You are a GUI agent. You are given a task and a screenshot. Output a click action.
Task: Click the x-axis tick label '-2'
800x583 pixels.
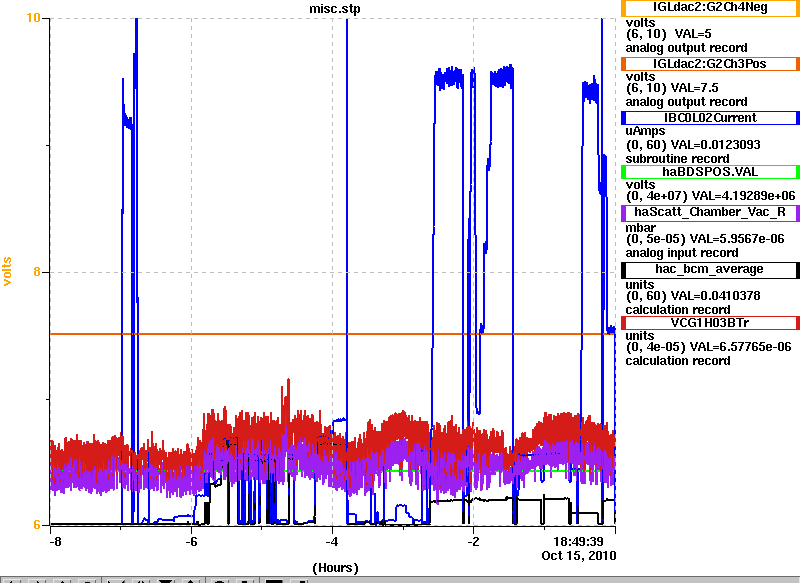[x=473, y=542]
